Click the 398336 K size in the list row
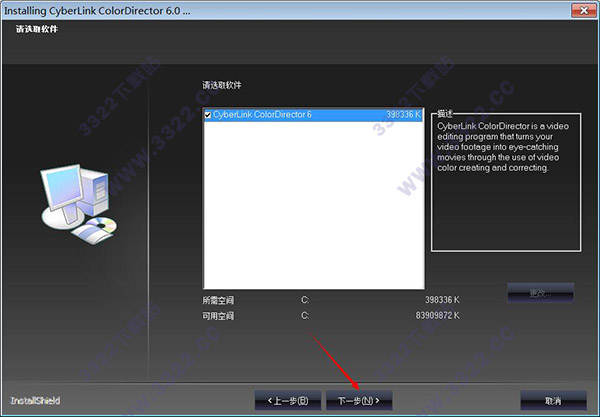The image size is (600, 417). 403,114
